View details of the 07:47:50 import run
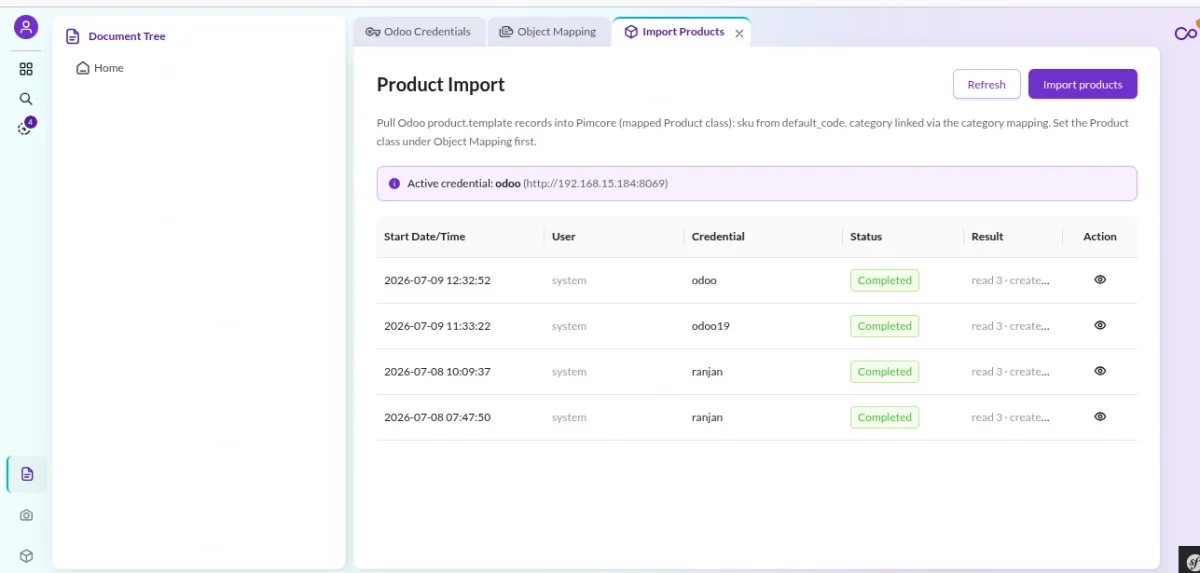The width and height of the screenshot is (1200, 573). tap(1100, 417)
